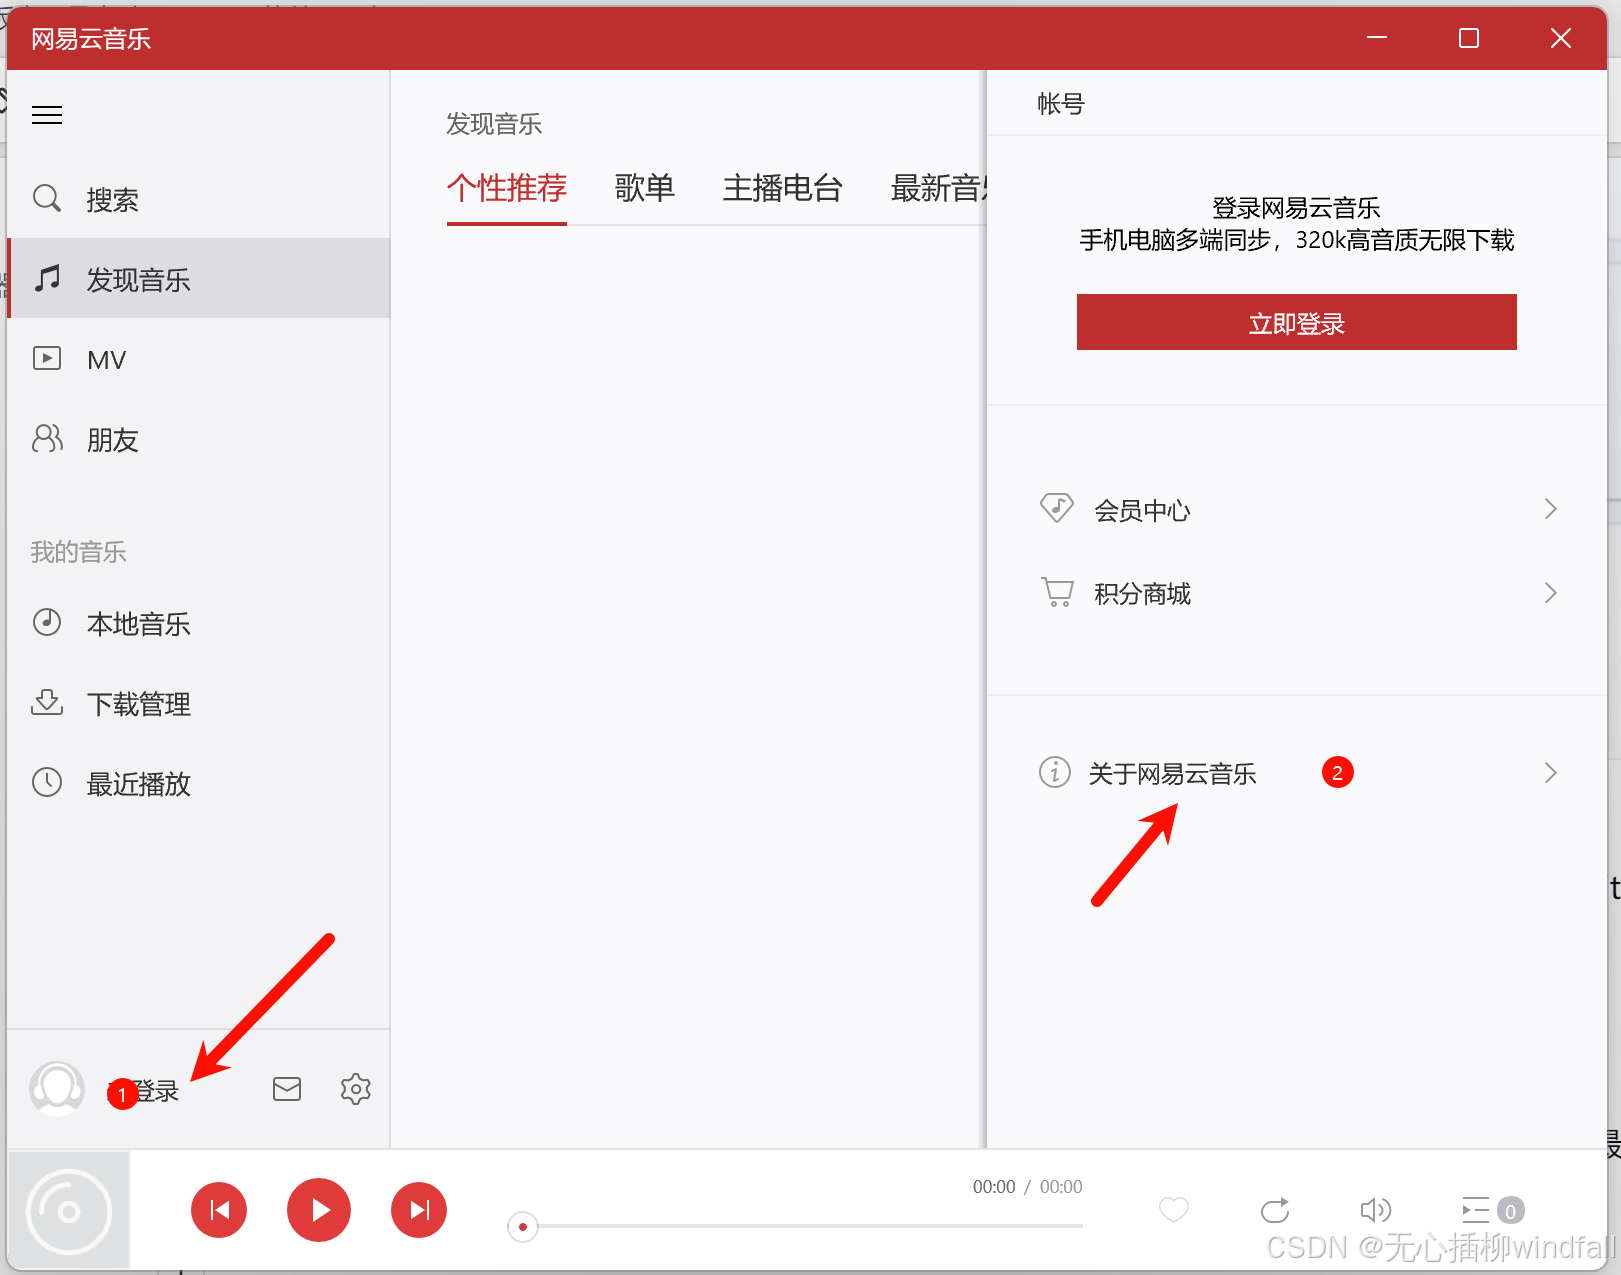Click the 积分商城 text label
Screen dimensions: 1621x1275
tap(1142, 594)
